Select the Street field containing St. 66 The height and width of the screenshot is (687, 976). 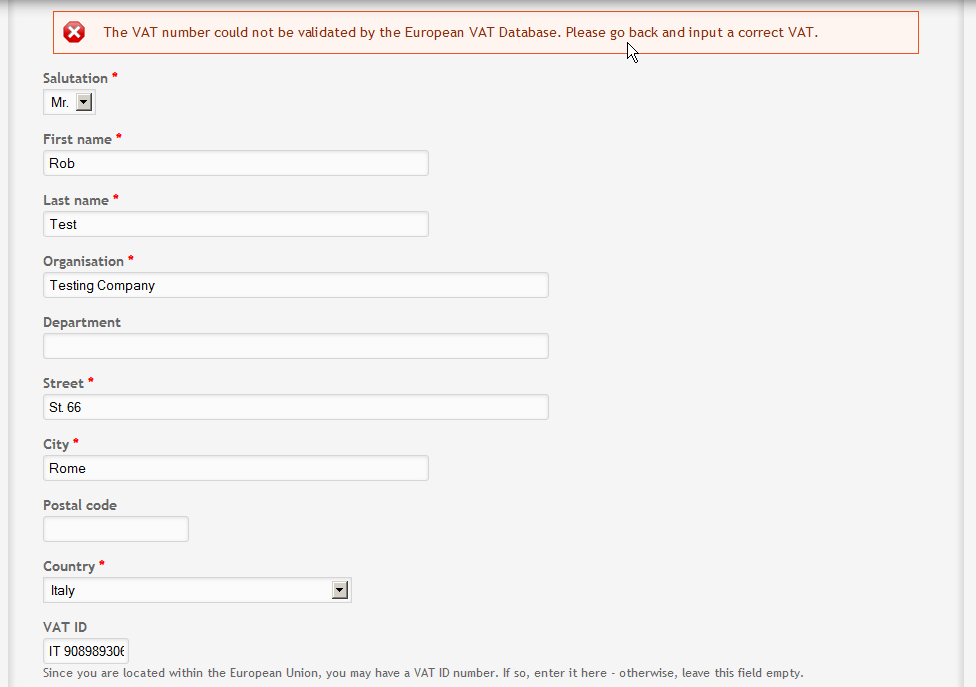click(296, 407)
